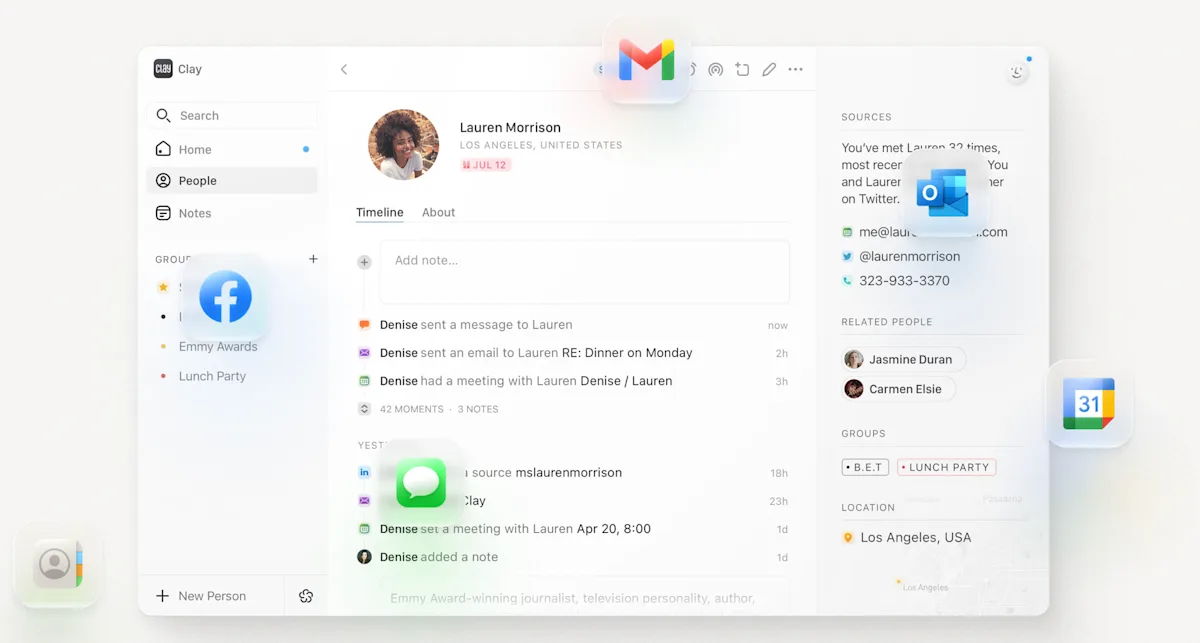Click the Twitter bird icon in Sources
The image size is (1200, 643).
(847, 256)
